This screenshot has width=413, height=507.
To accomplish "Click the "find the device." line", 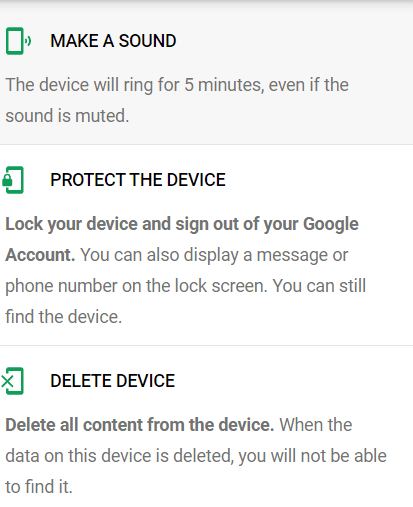I will pos(64,317).
